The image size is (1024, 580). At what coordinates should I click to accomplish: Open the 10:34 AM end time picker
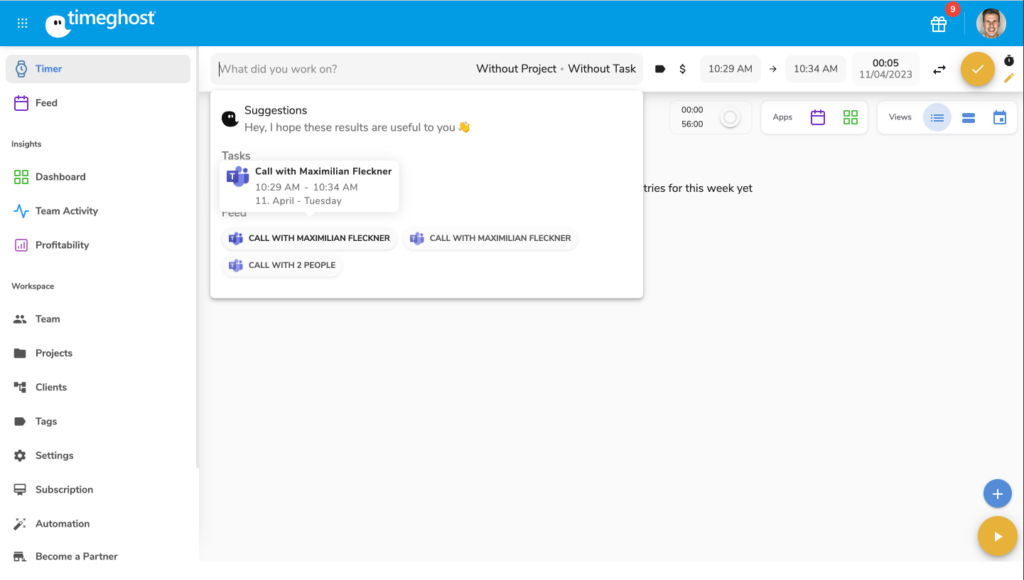click(815, 69)
